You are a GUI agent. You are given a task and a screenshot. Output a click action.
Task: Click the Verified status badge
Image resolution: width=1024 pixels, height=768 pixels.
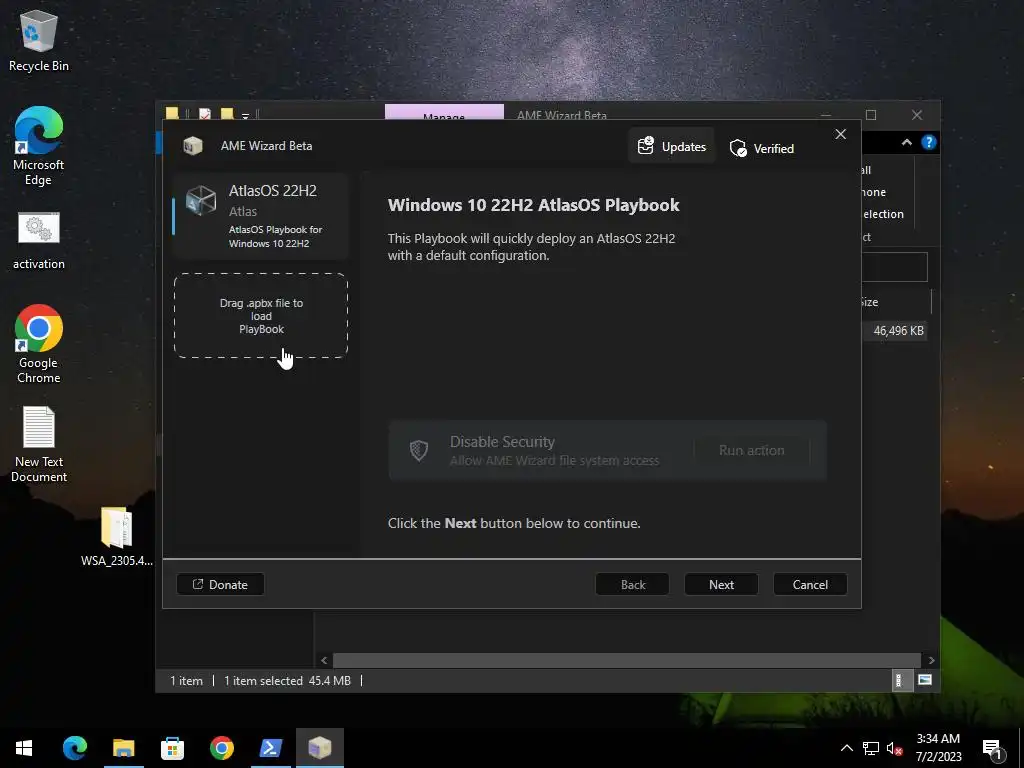tap(761, 148)
